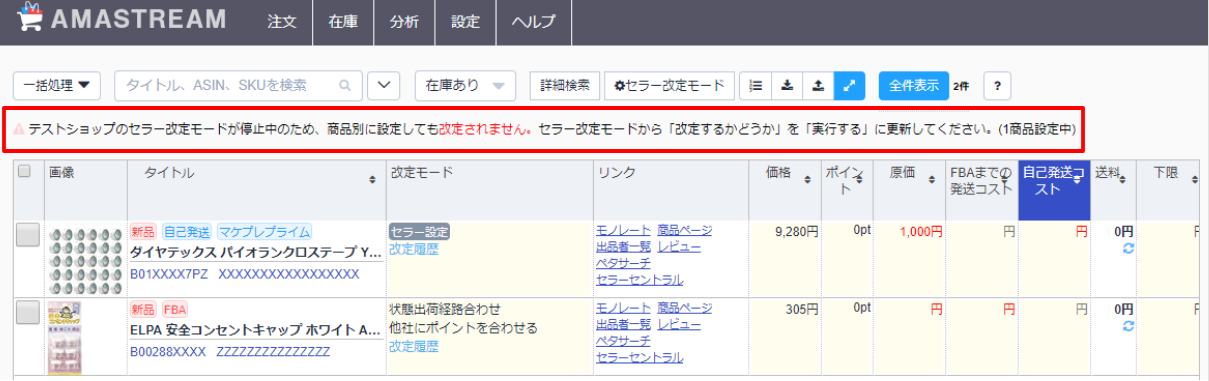1209x381 pixels.
Task: Open the ? help button
Action: pos(996,86)
